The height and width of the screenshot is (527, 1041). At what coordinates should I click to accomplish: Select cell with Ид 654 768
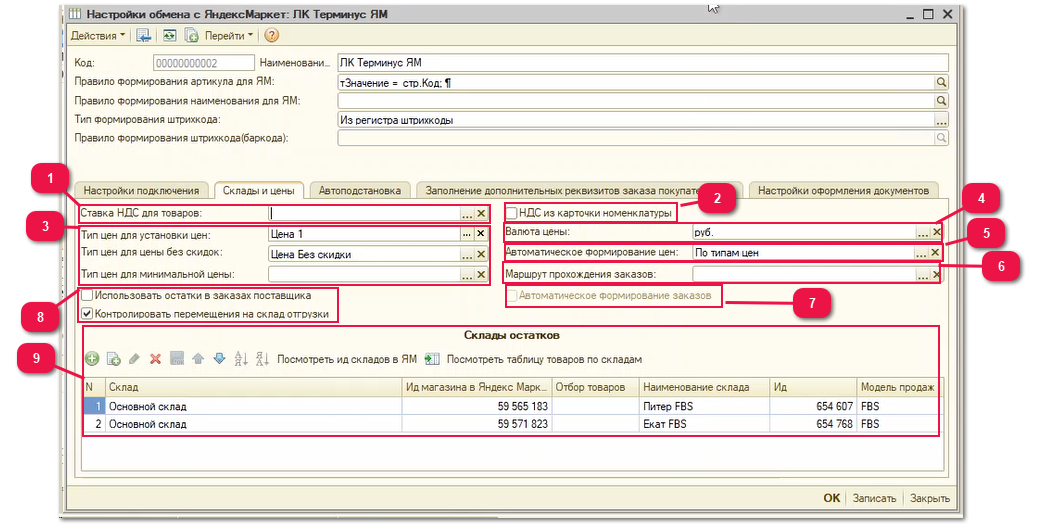(x=813, y=423)
